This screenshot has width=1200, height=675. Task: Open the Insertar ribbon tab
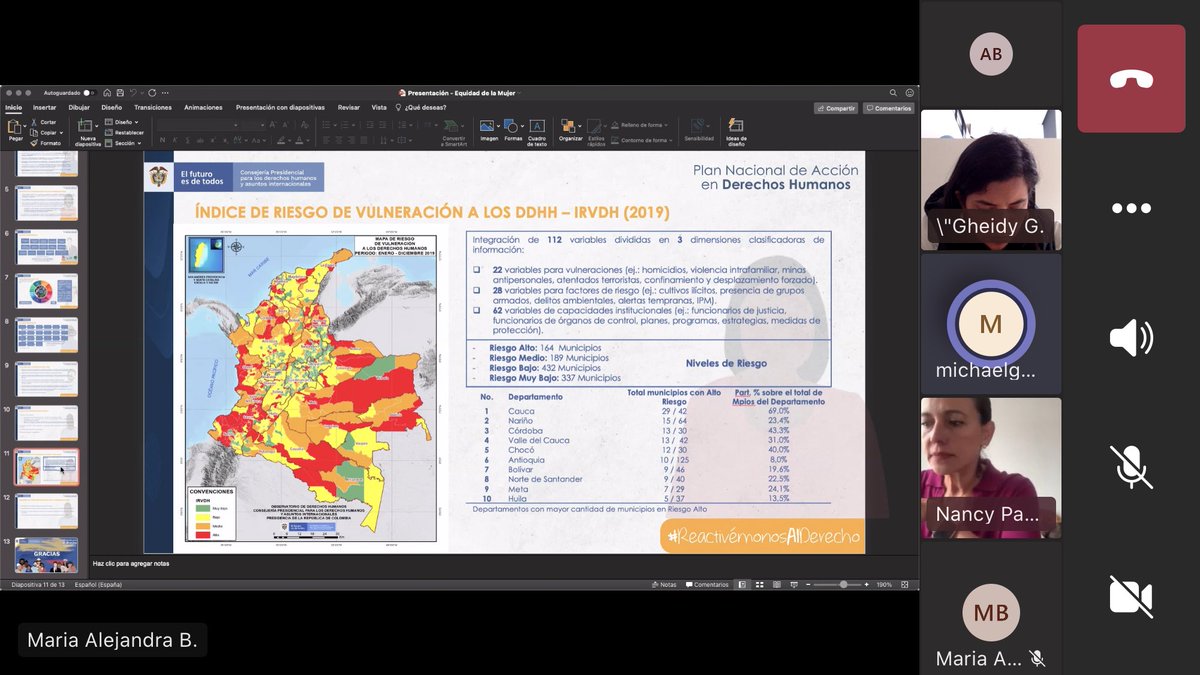point(45,107)
